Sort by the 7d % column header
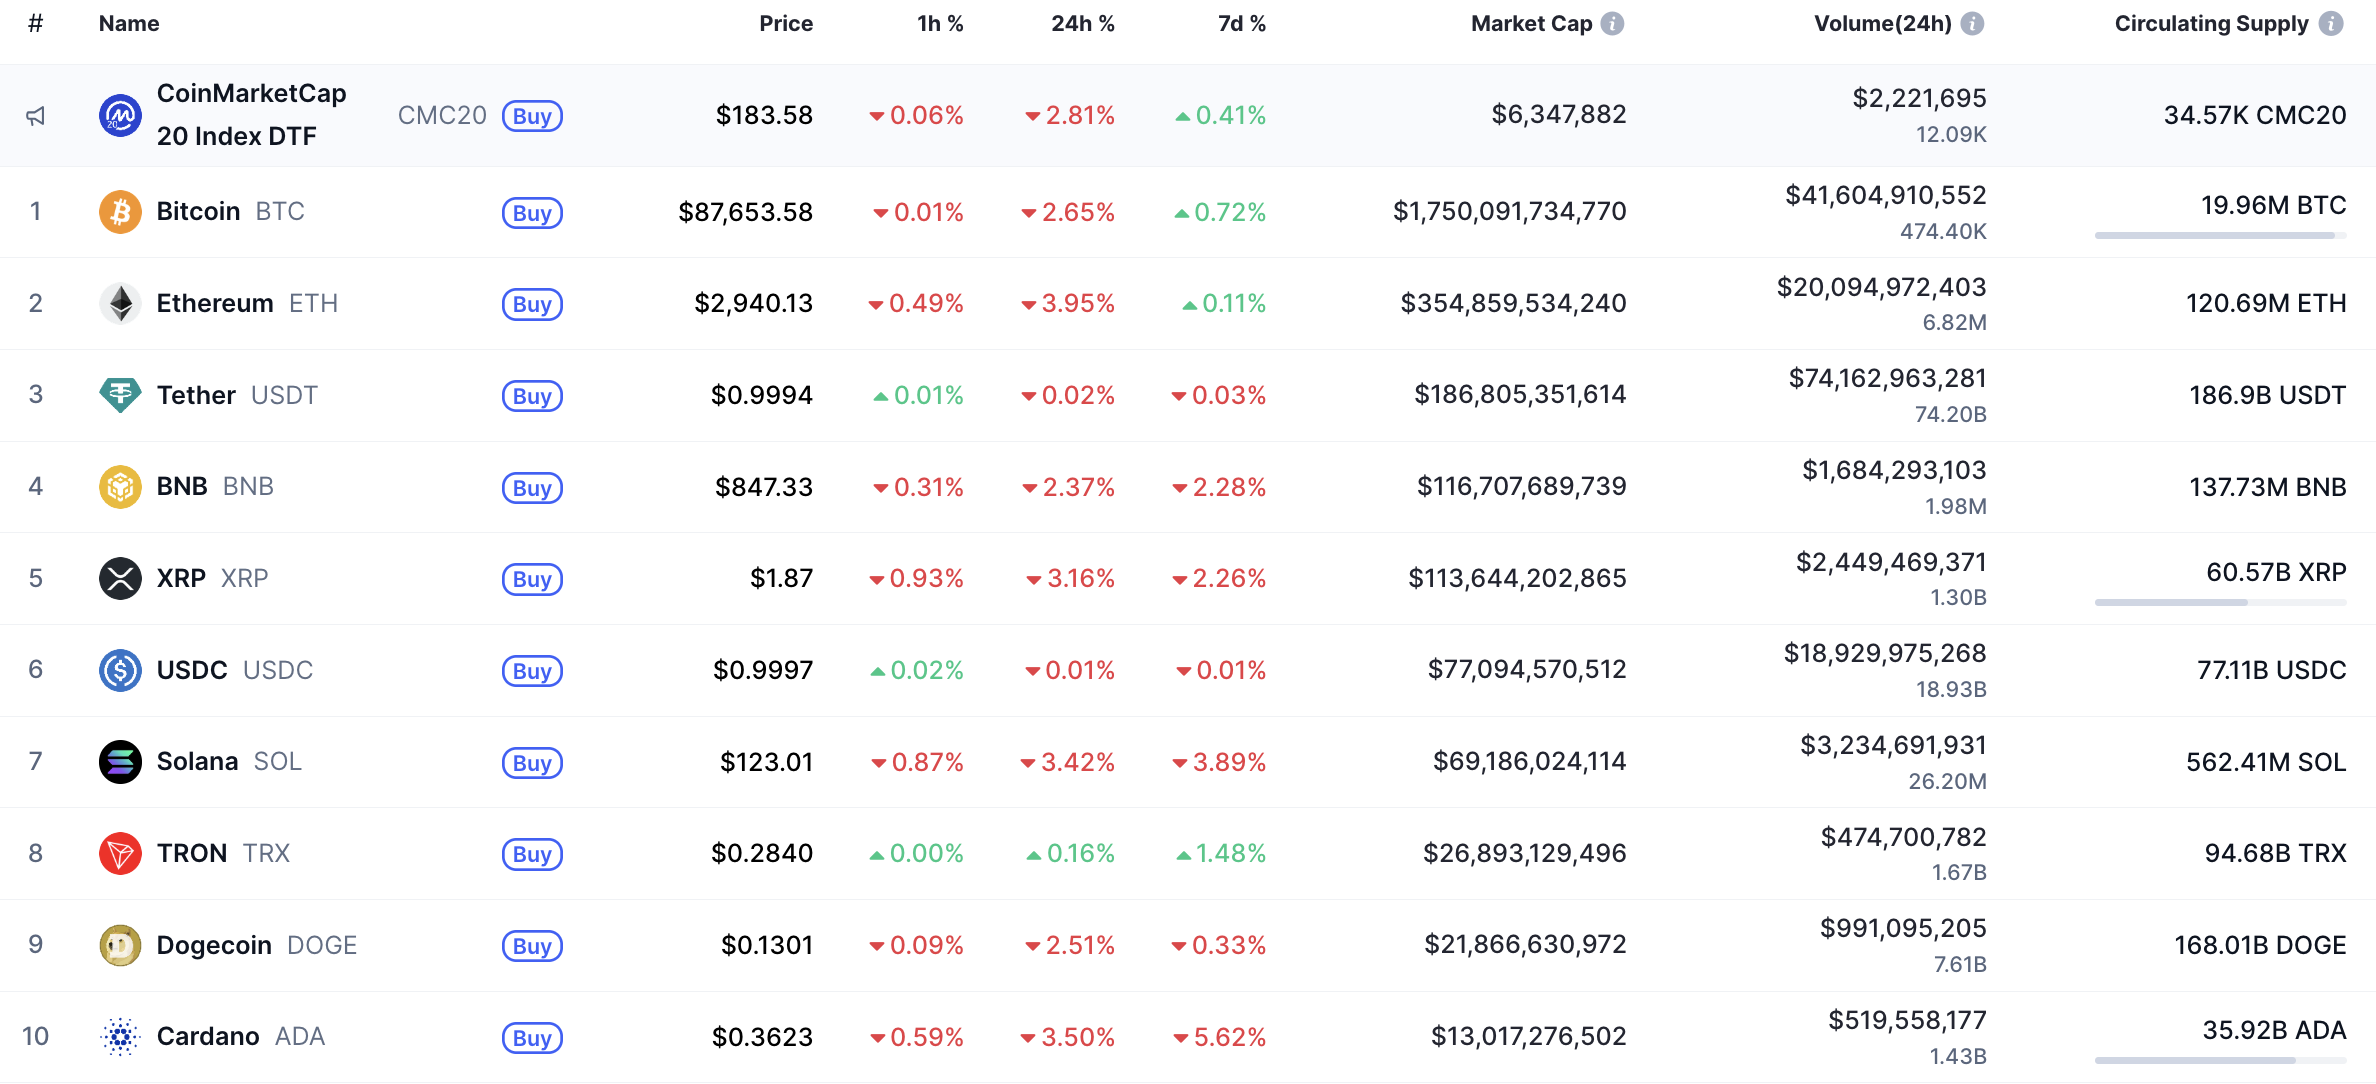 coord(1241,24)
